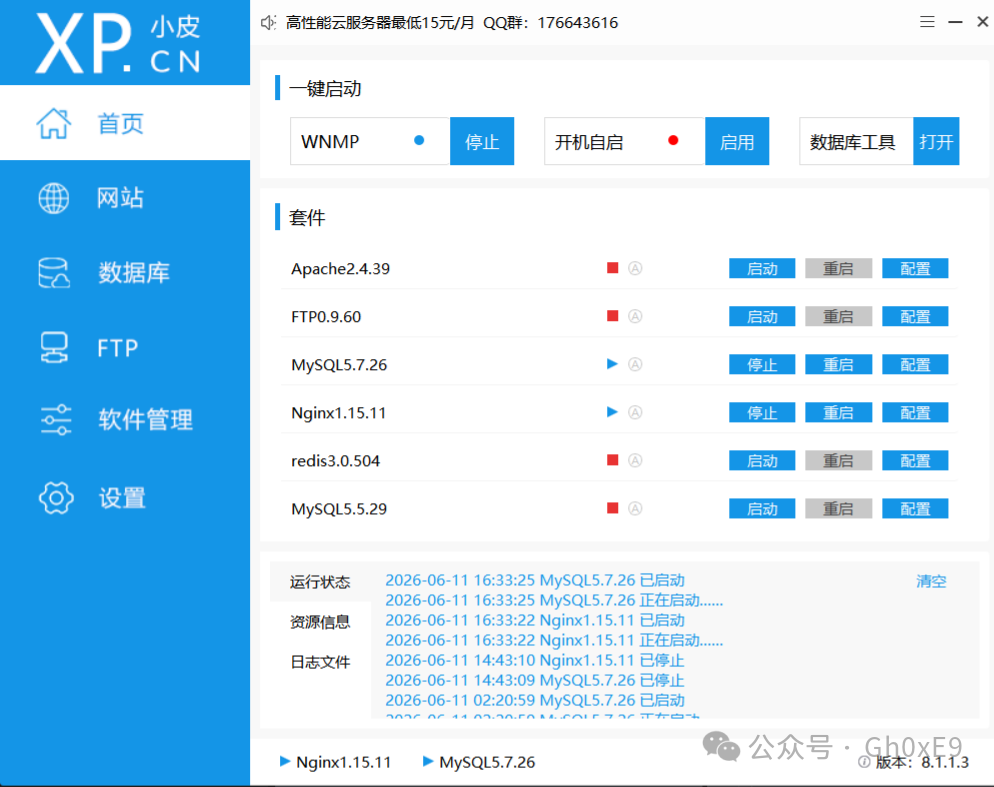
Task: Toggle auto-start A icon for FTP0.9.60
Action: (x=635, y=316)
